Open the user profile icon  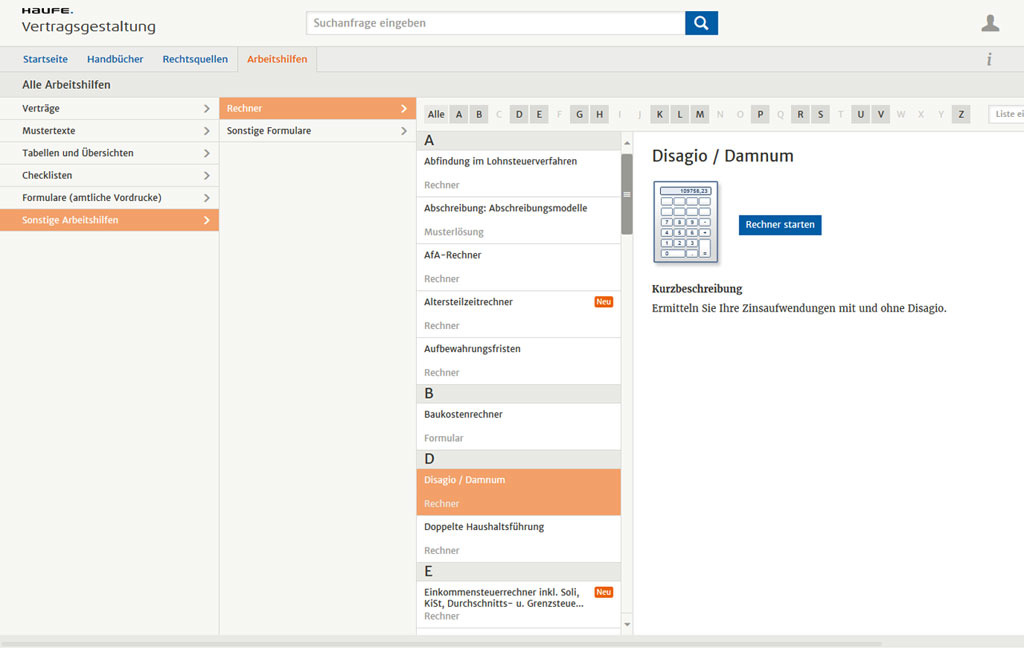(990, 23)
